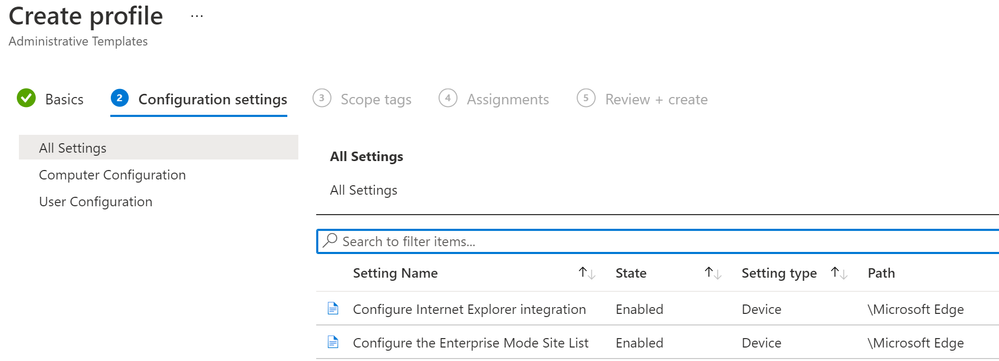Click the Setting type column header
Viewport: 999px width, 361px height.
tap(779, 273)
